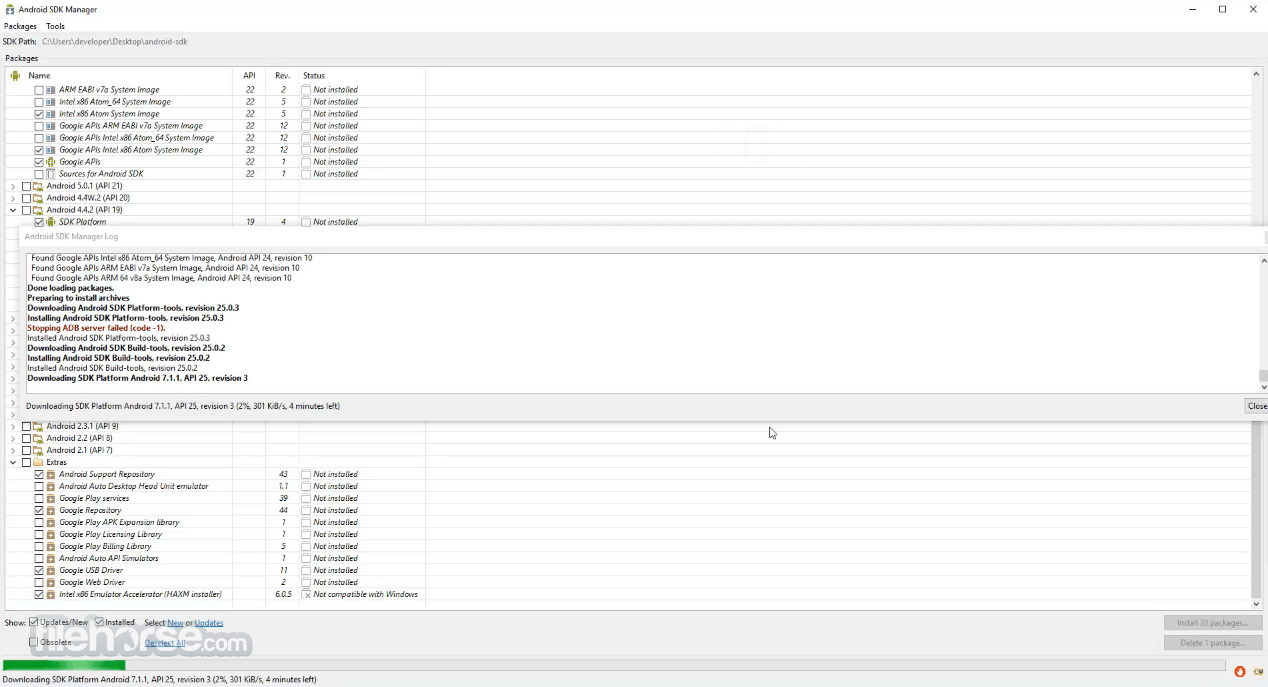Click the Google Repository package icon
Image resolution: width=1268 pixels, height=687 pixels.
tap(51, 510)
